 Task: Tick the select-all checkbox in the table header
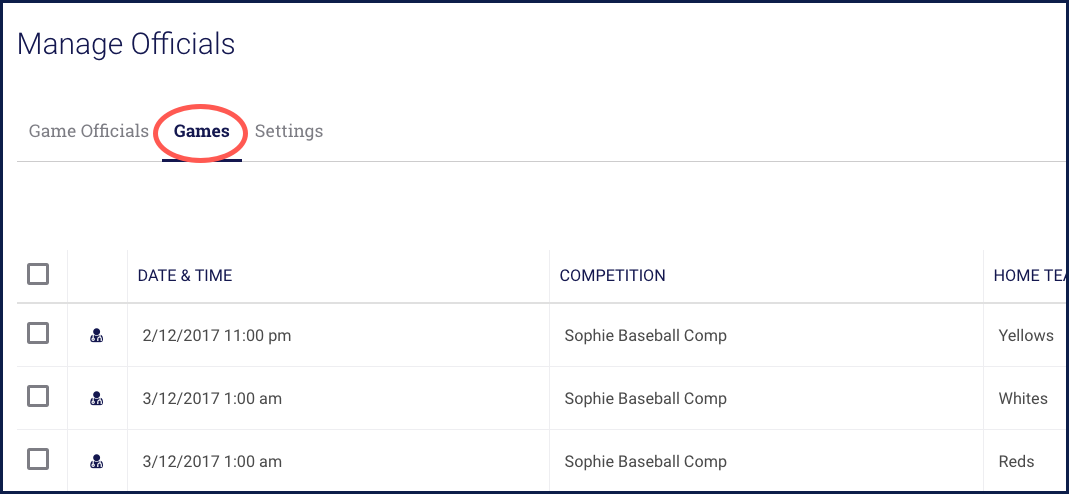(x=38, y=274)
